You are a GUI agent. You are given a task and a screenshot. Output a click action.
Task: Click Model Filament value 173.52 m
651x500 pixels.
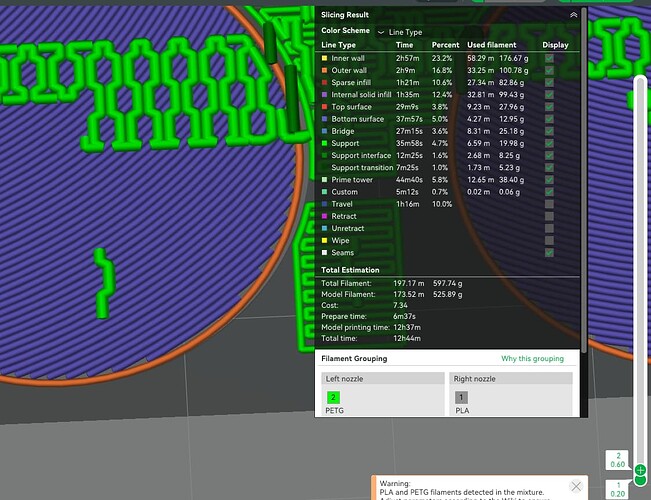[x=409, y=294]
